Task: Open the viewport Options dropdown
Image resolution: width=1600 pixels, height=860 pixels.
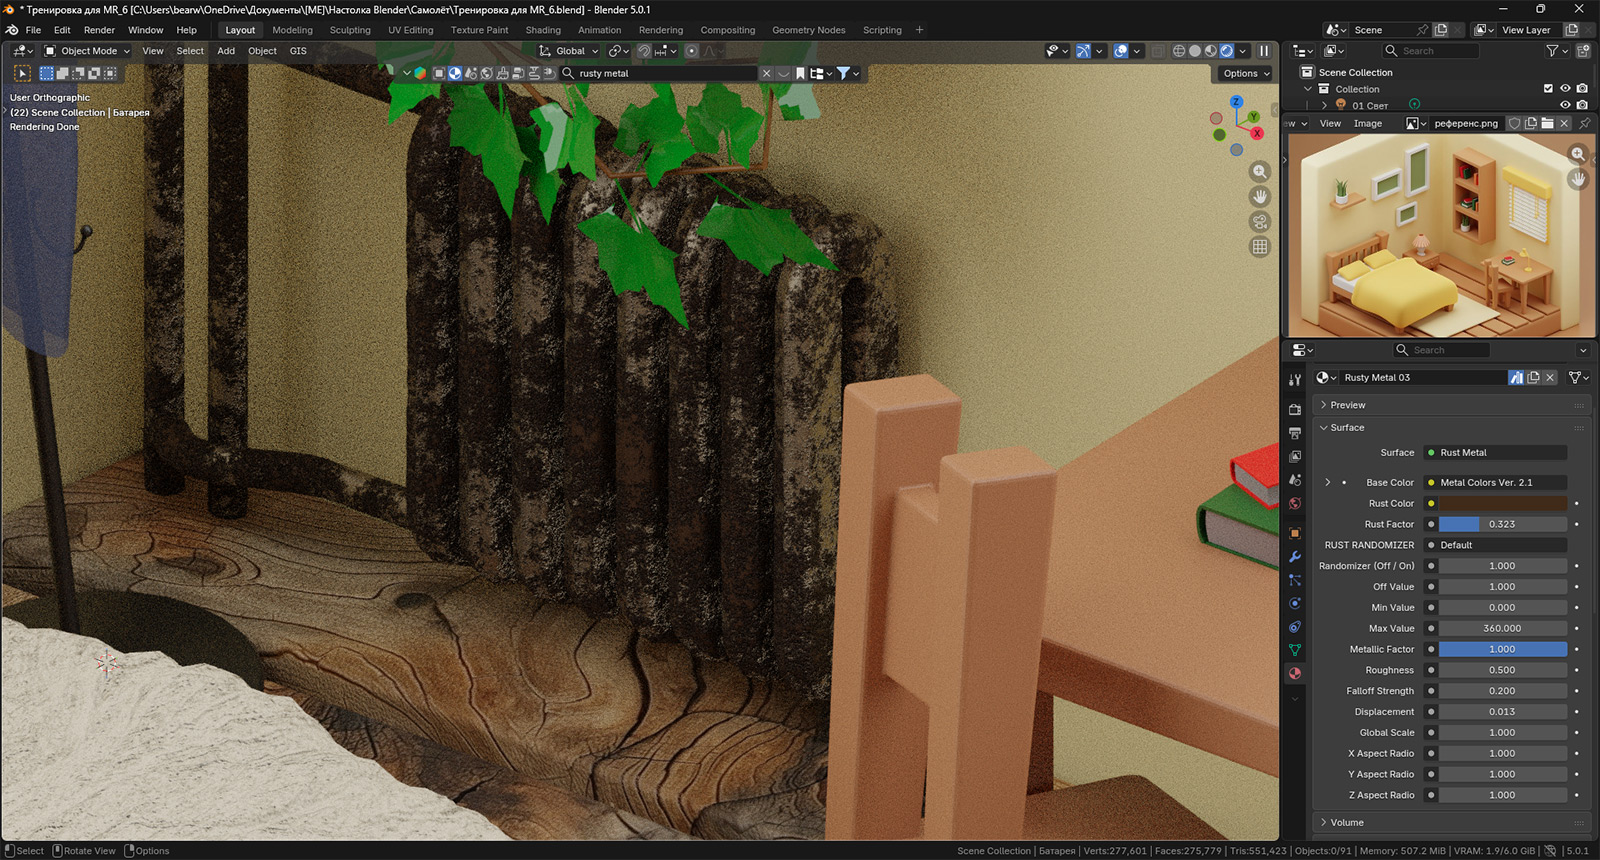Action: tap(1245, 73)
